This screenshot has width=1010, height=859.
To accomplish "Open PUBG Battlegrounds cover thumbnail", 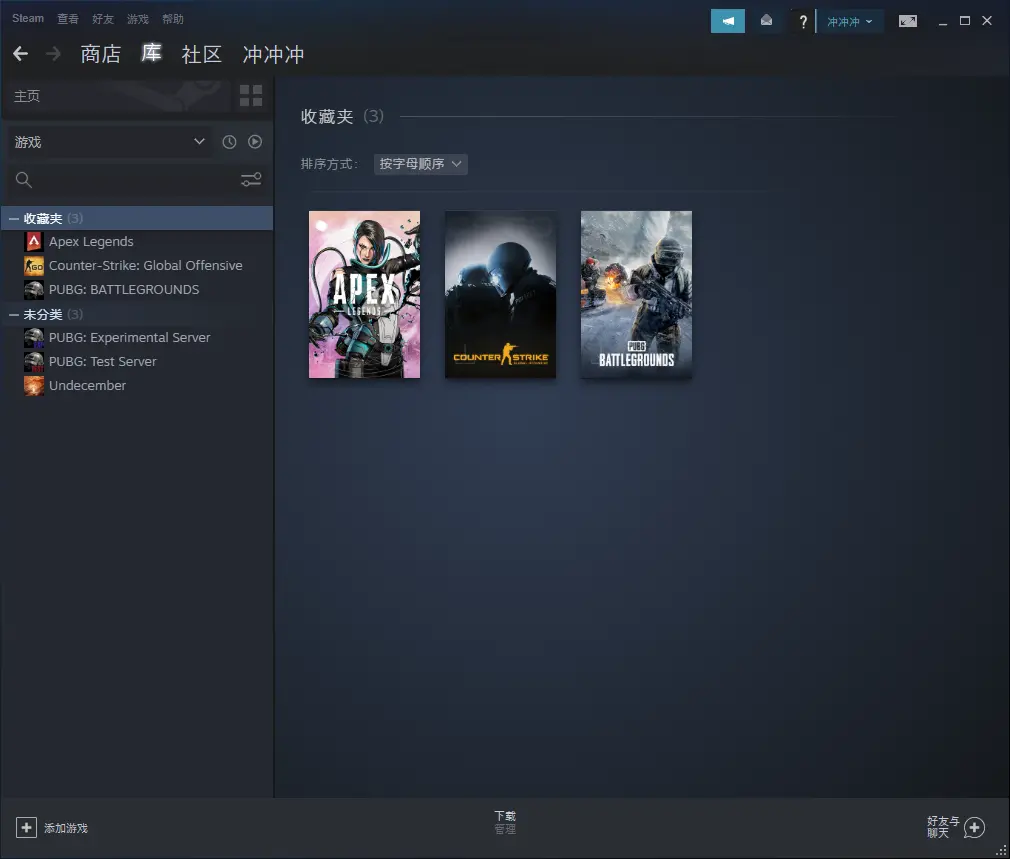I will tap(636, 294).
